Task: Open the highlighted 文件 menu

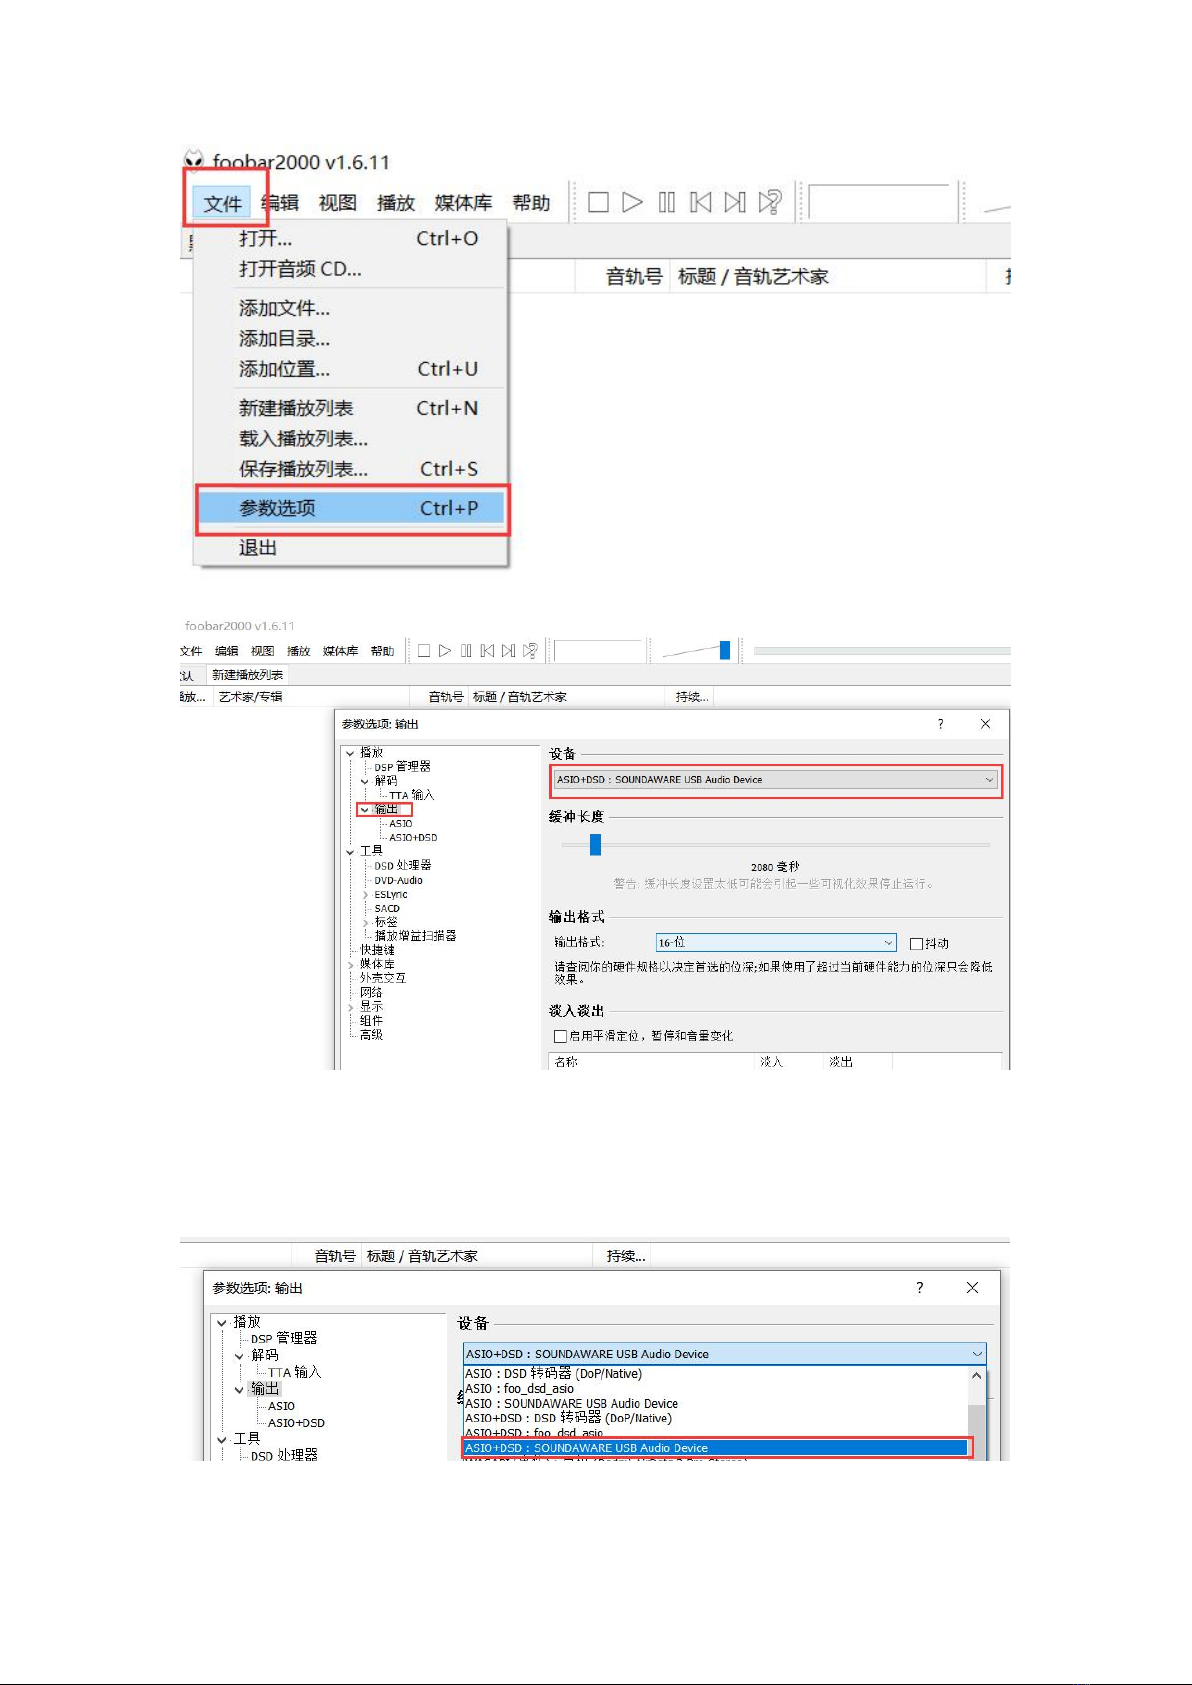Action: tap(223, 203)
